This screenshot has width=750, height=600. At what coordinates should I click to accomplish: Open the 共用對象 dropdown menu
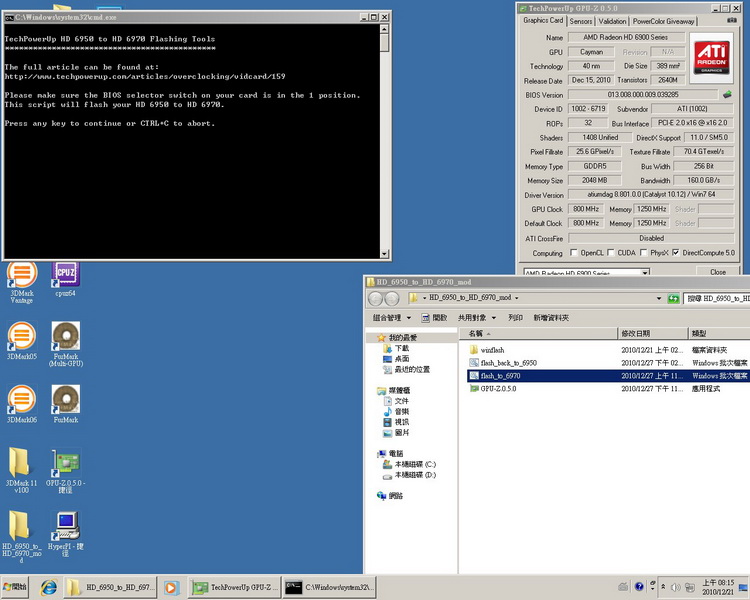(x=477, y=318)
